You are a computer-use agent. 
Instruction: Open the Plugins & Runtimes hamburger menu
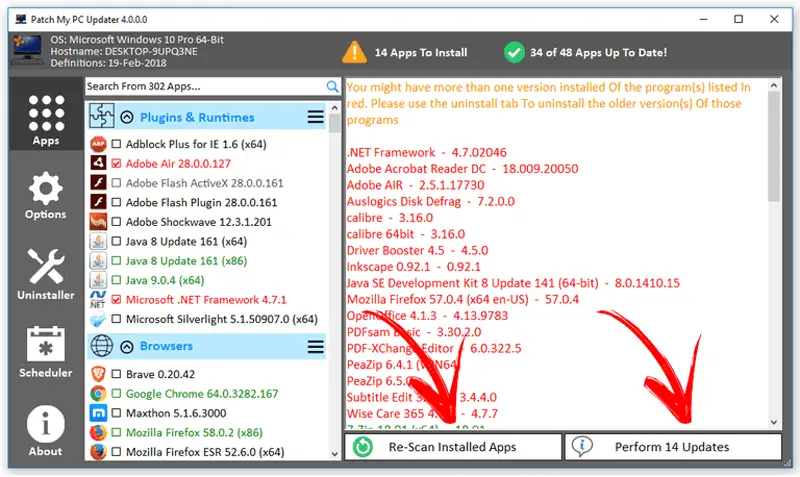coord(315,117)
